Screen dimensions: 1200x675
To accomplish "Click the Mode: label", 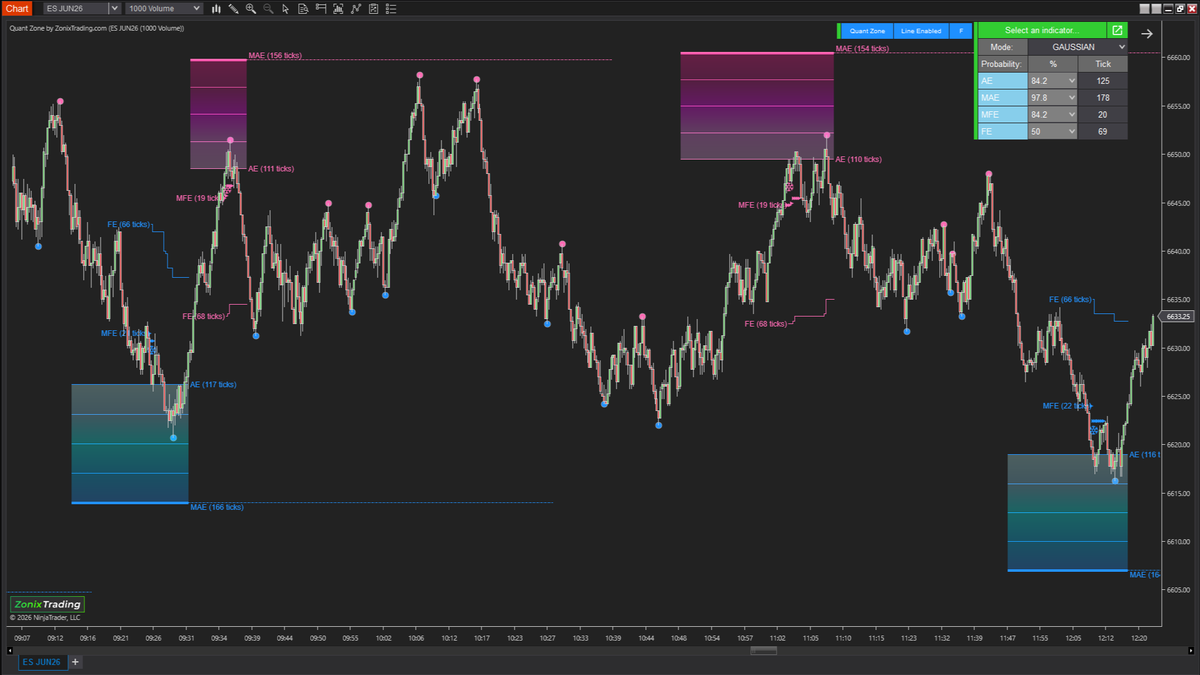I will pos(1003,47).
